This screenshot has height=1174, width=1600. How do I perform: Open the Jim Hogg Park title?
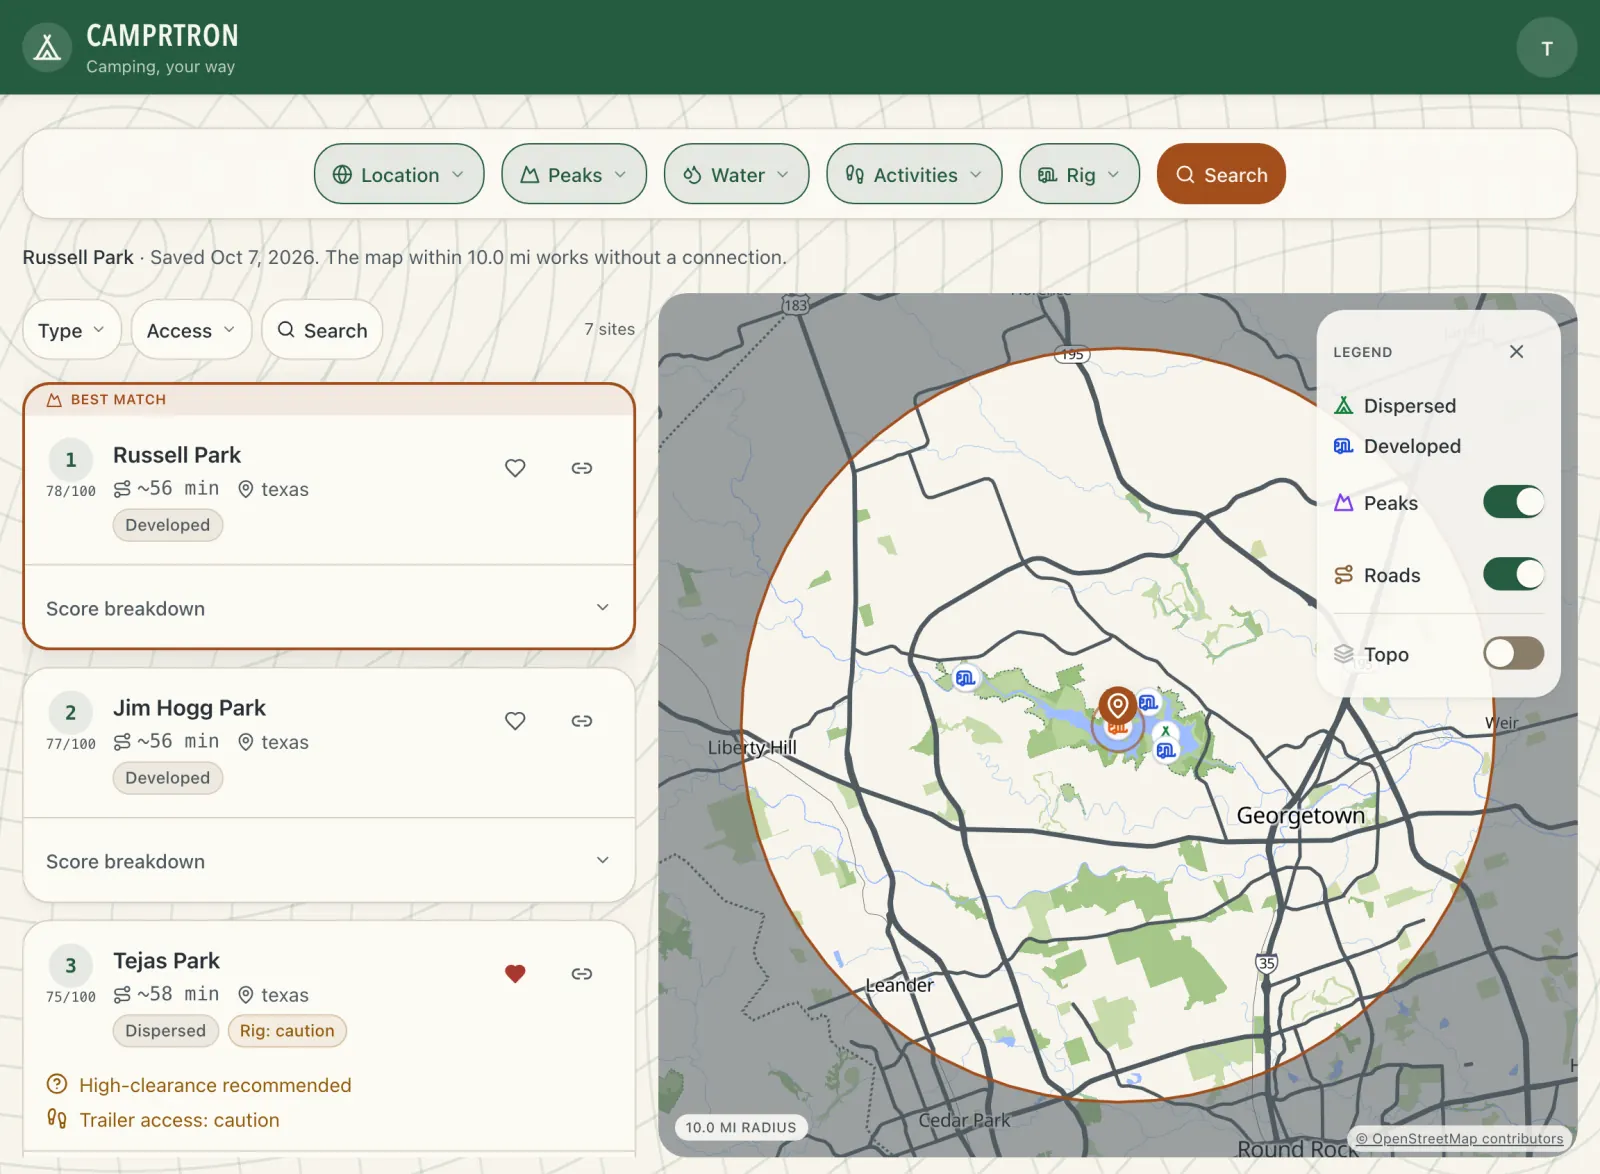[x=189, y=708]
